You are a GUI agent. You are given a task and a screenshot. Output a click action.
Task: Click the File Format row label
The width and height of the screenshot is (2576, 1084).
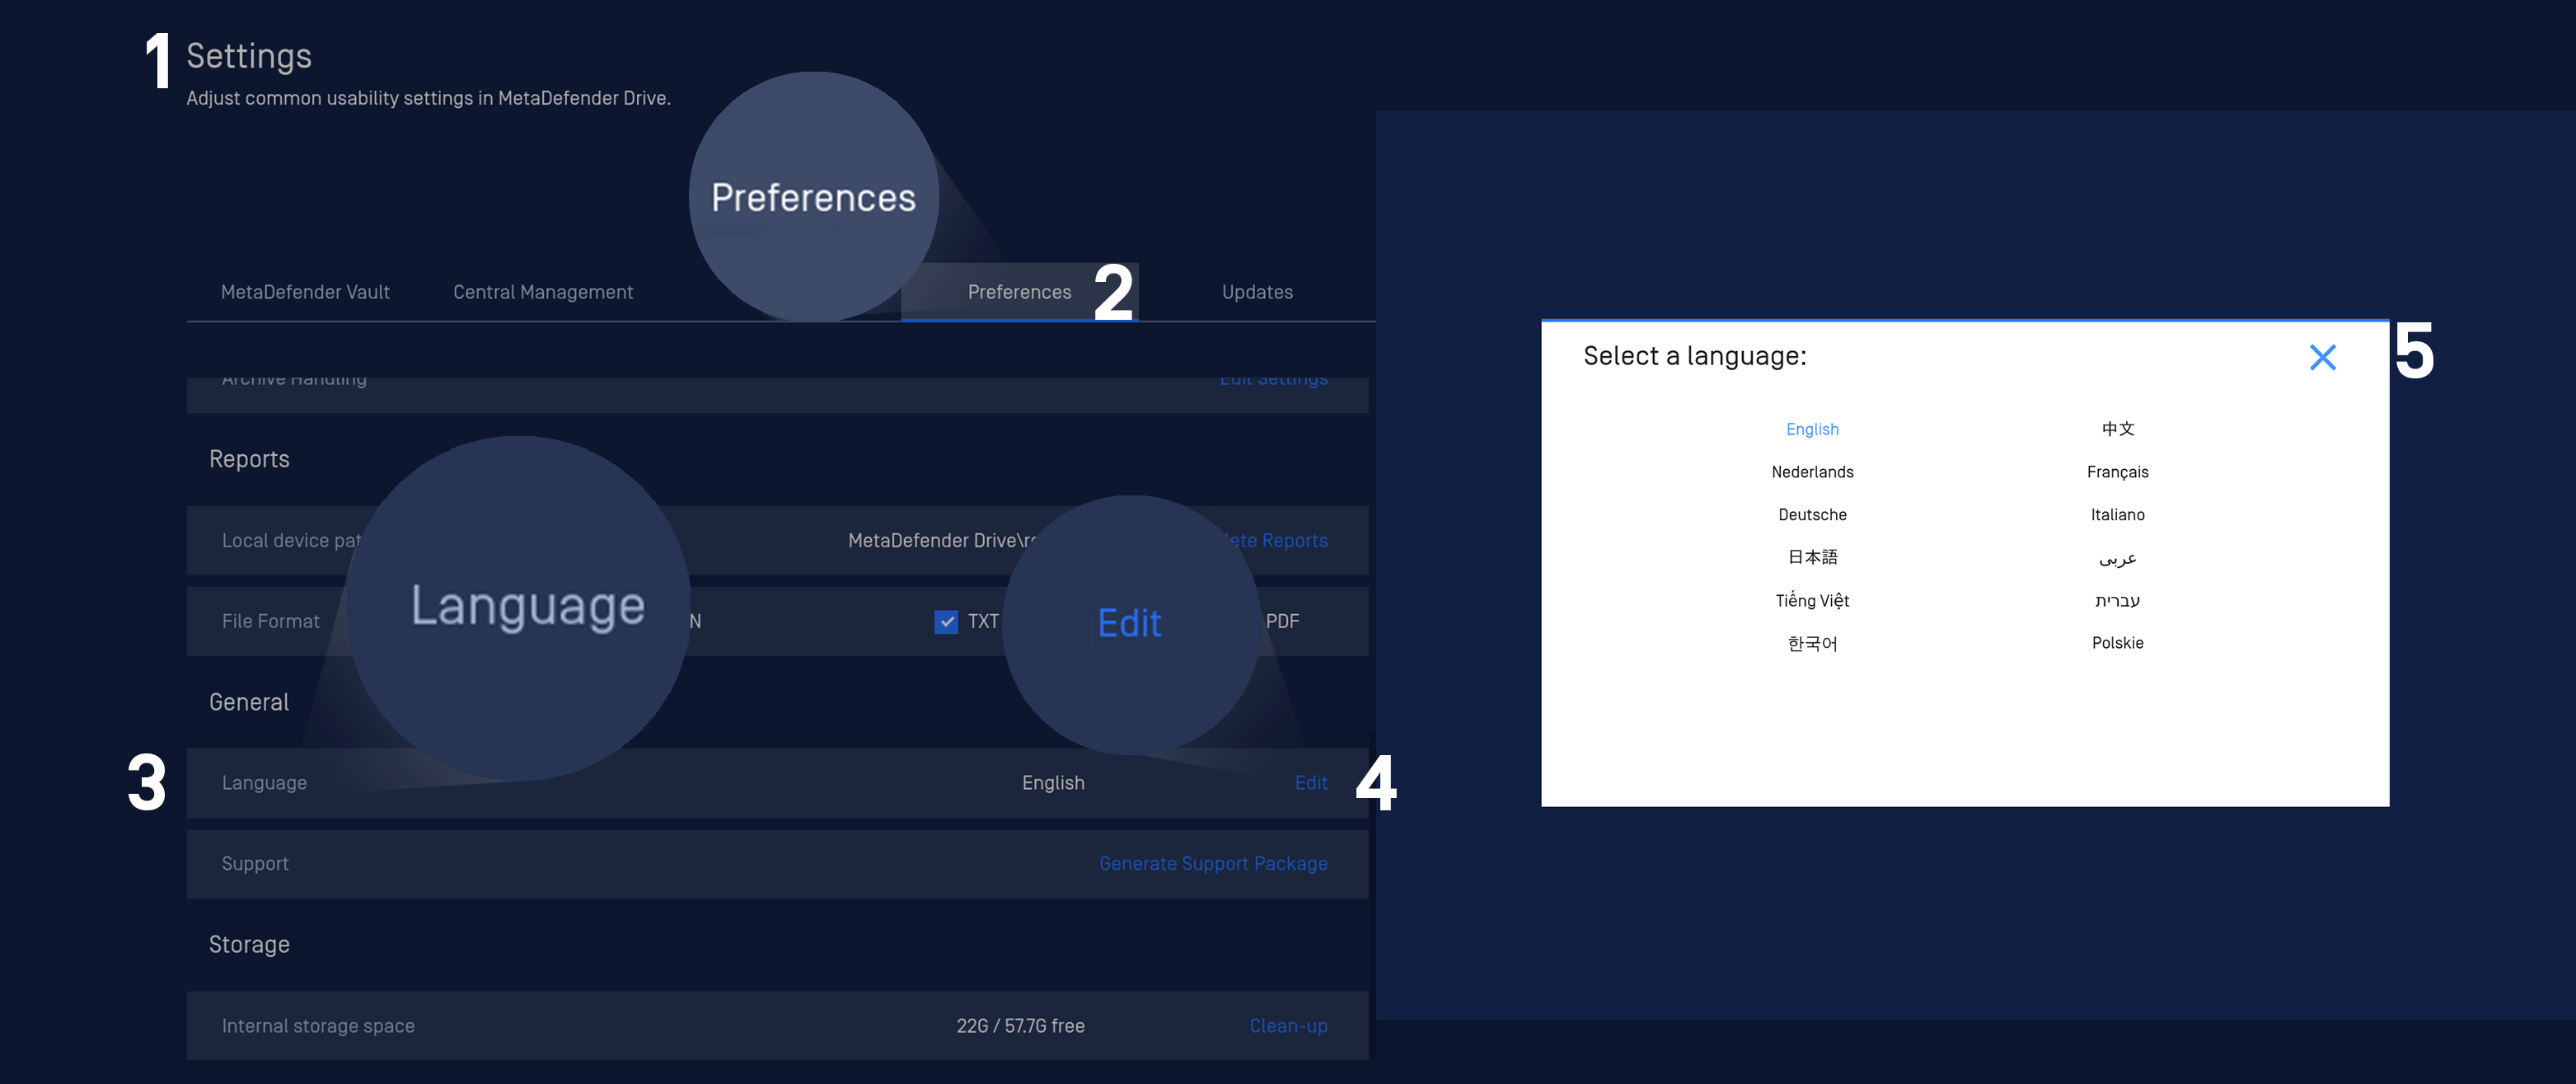click(270, 622)
